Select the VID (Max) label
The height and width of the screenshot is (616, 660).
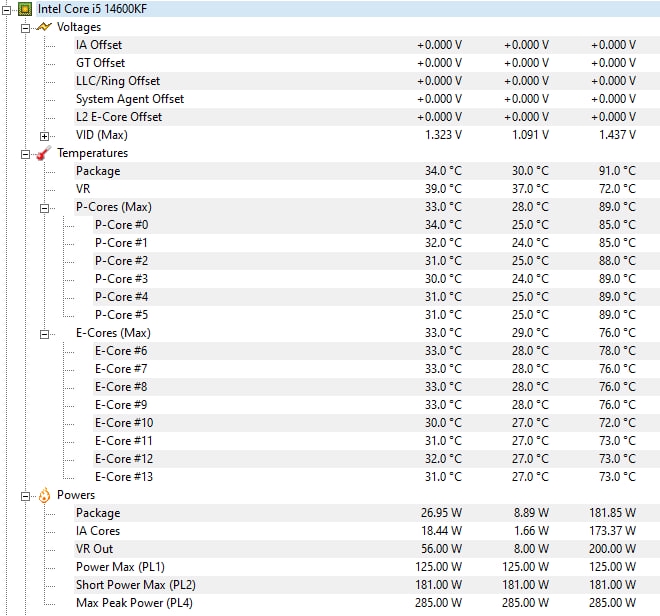tap(102, 135)
